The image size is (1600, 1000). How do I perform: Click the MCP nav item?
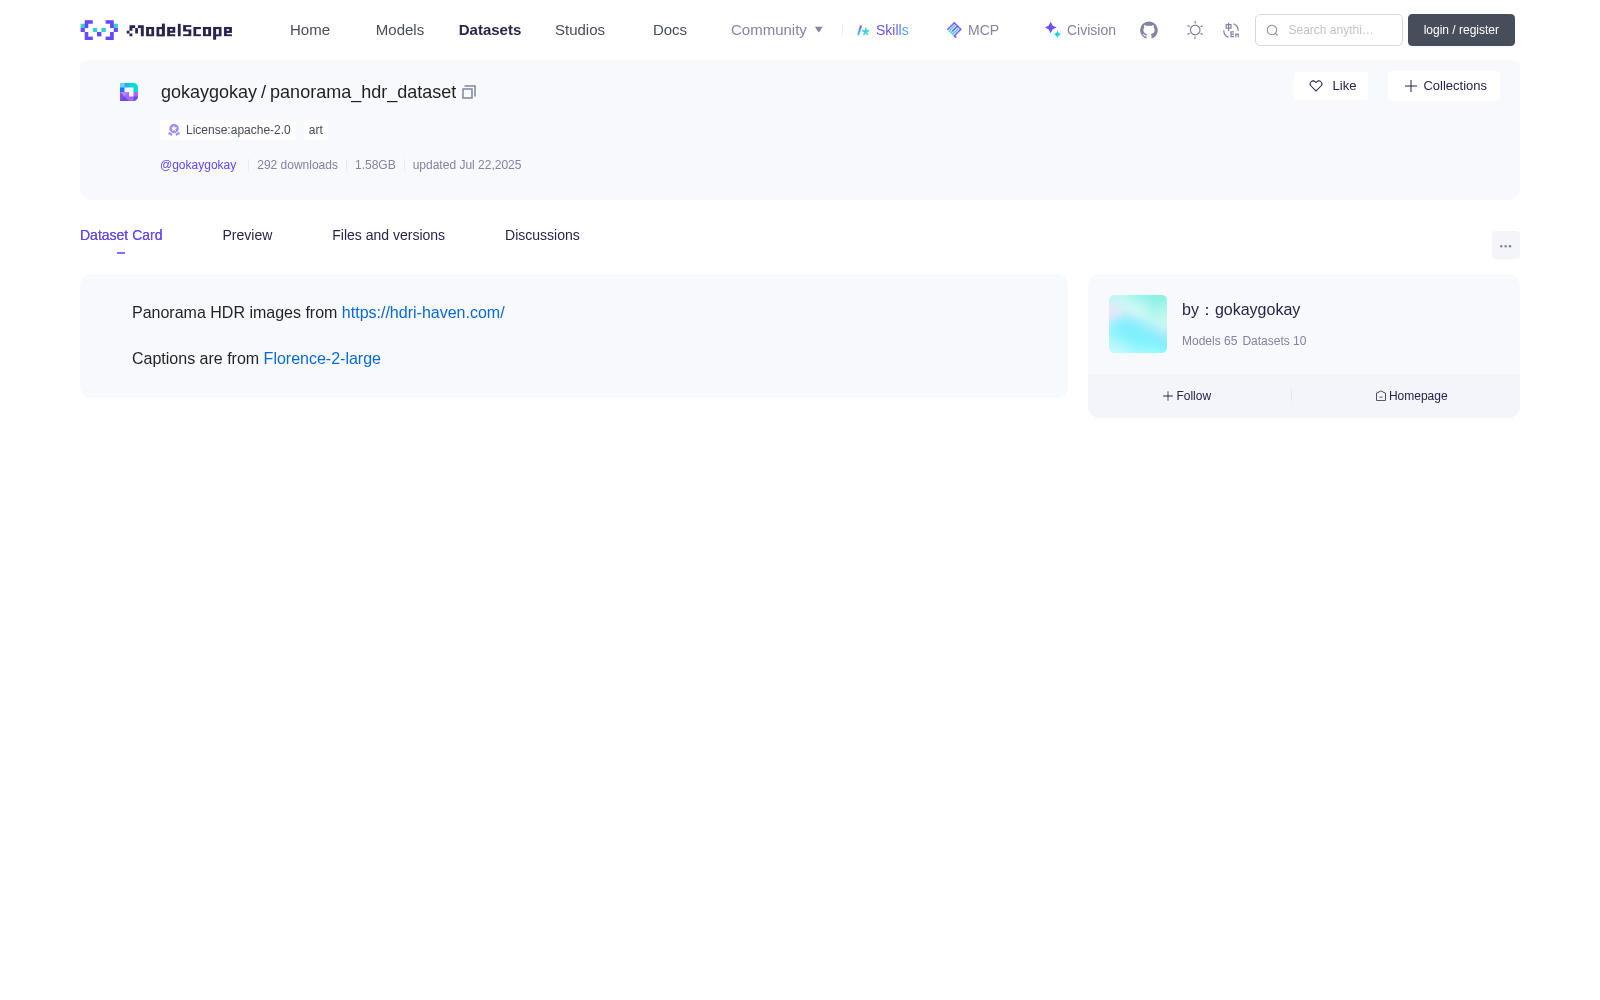(x=972, y=30)
